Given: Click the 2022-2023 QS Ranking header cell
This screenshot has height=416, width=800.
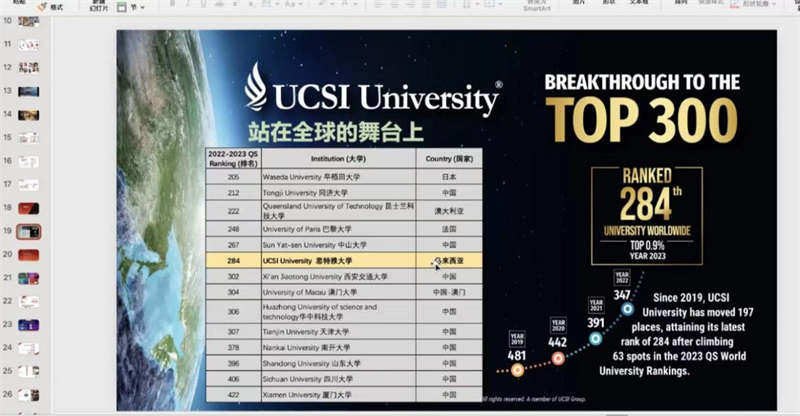Looking at the screenshot, I should click(x=234, y=159).
